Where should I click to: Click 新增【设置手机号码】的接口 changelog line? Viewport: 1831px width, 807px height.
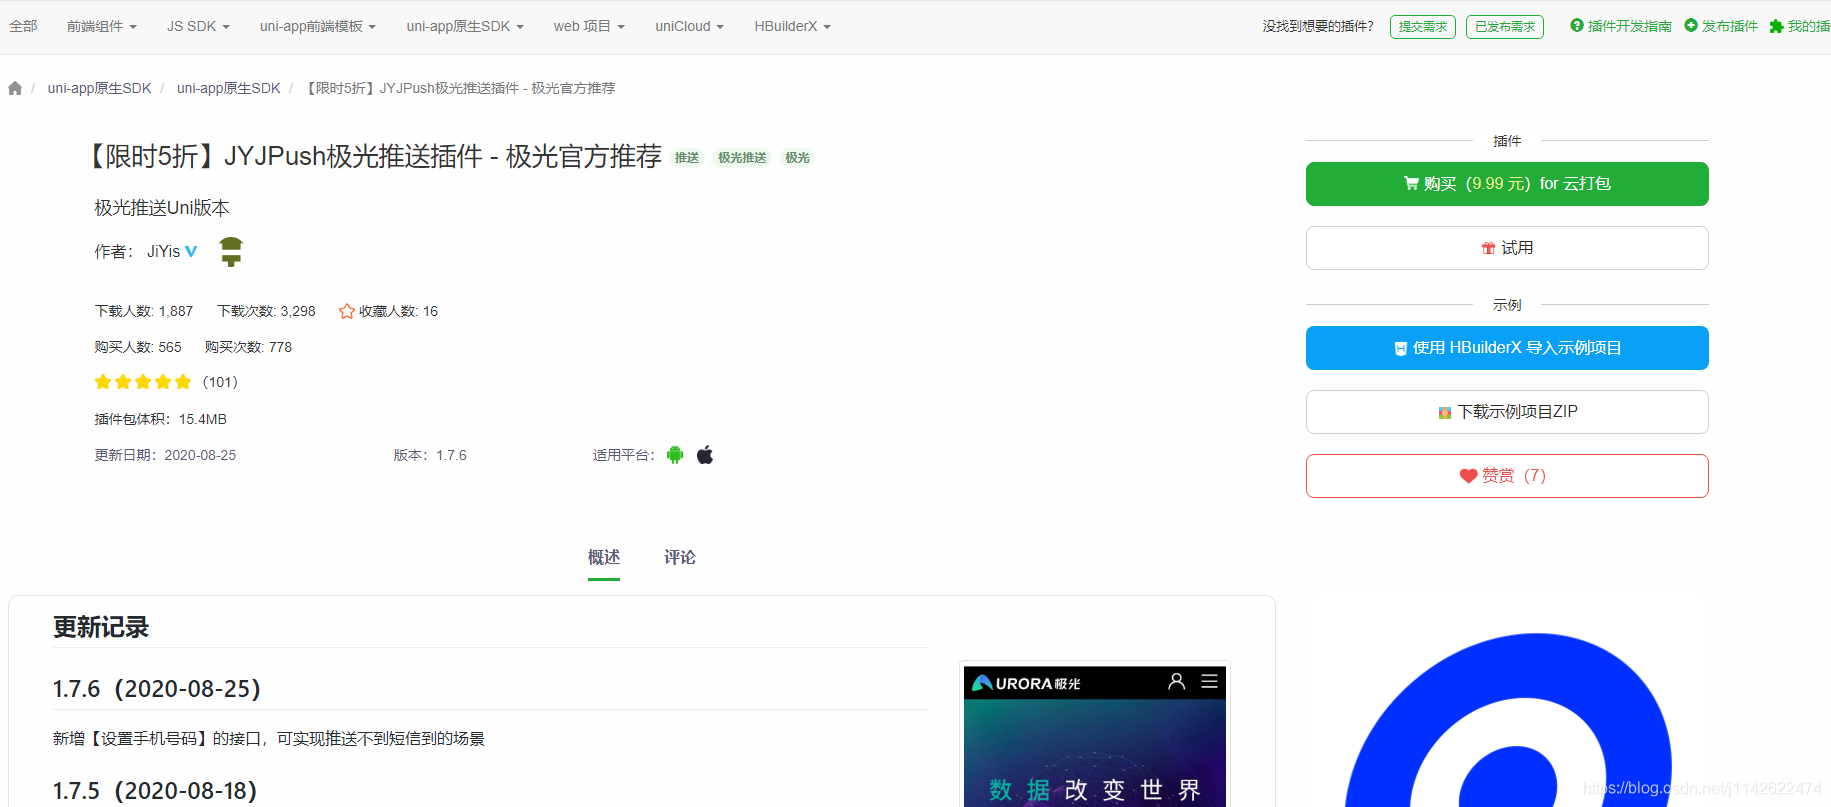269,739
